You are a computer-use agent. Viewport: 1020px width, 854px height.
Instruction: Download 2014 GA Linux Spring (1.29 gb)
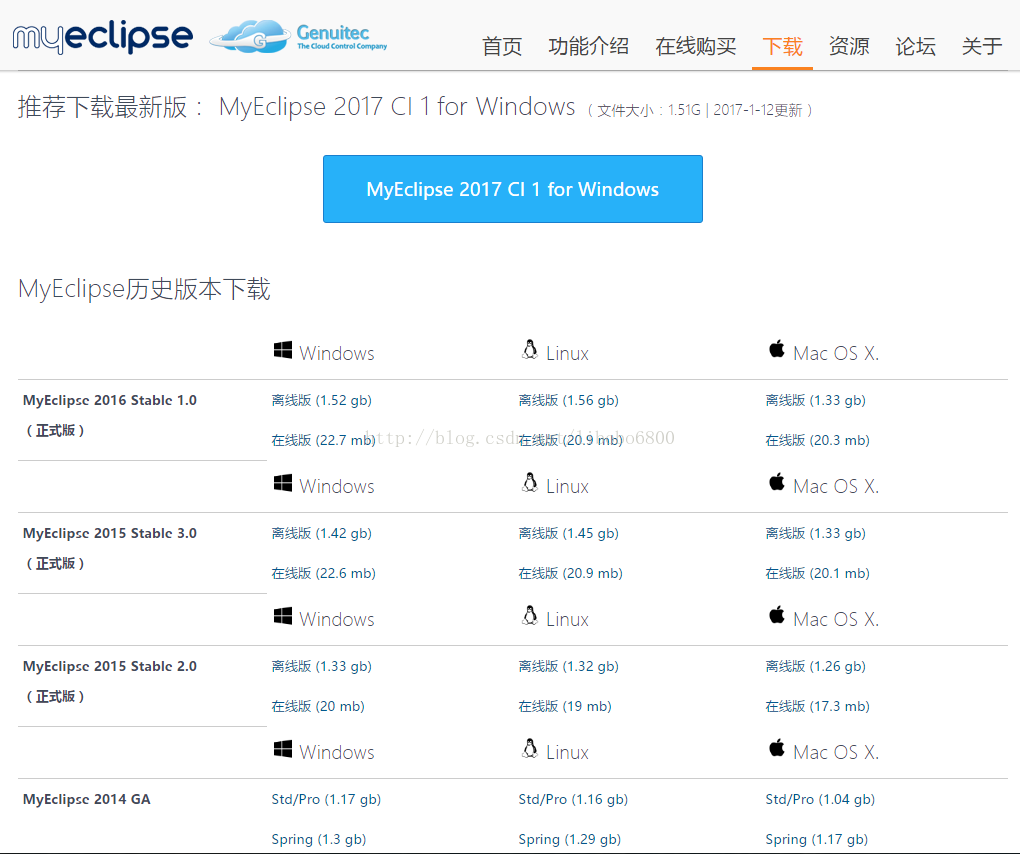pyautogui.click(x=570, y=839)
